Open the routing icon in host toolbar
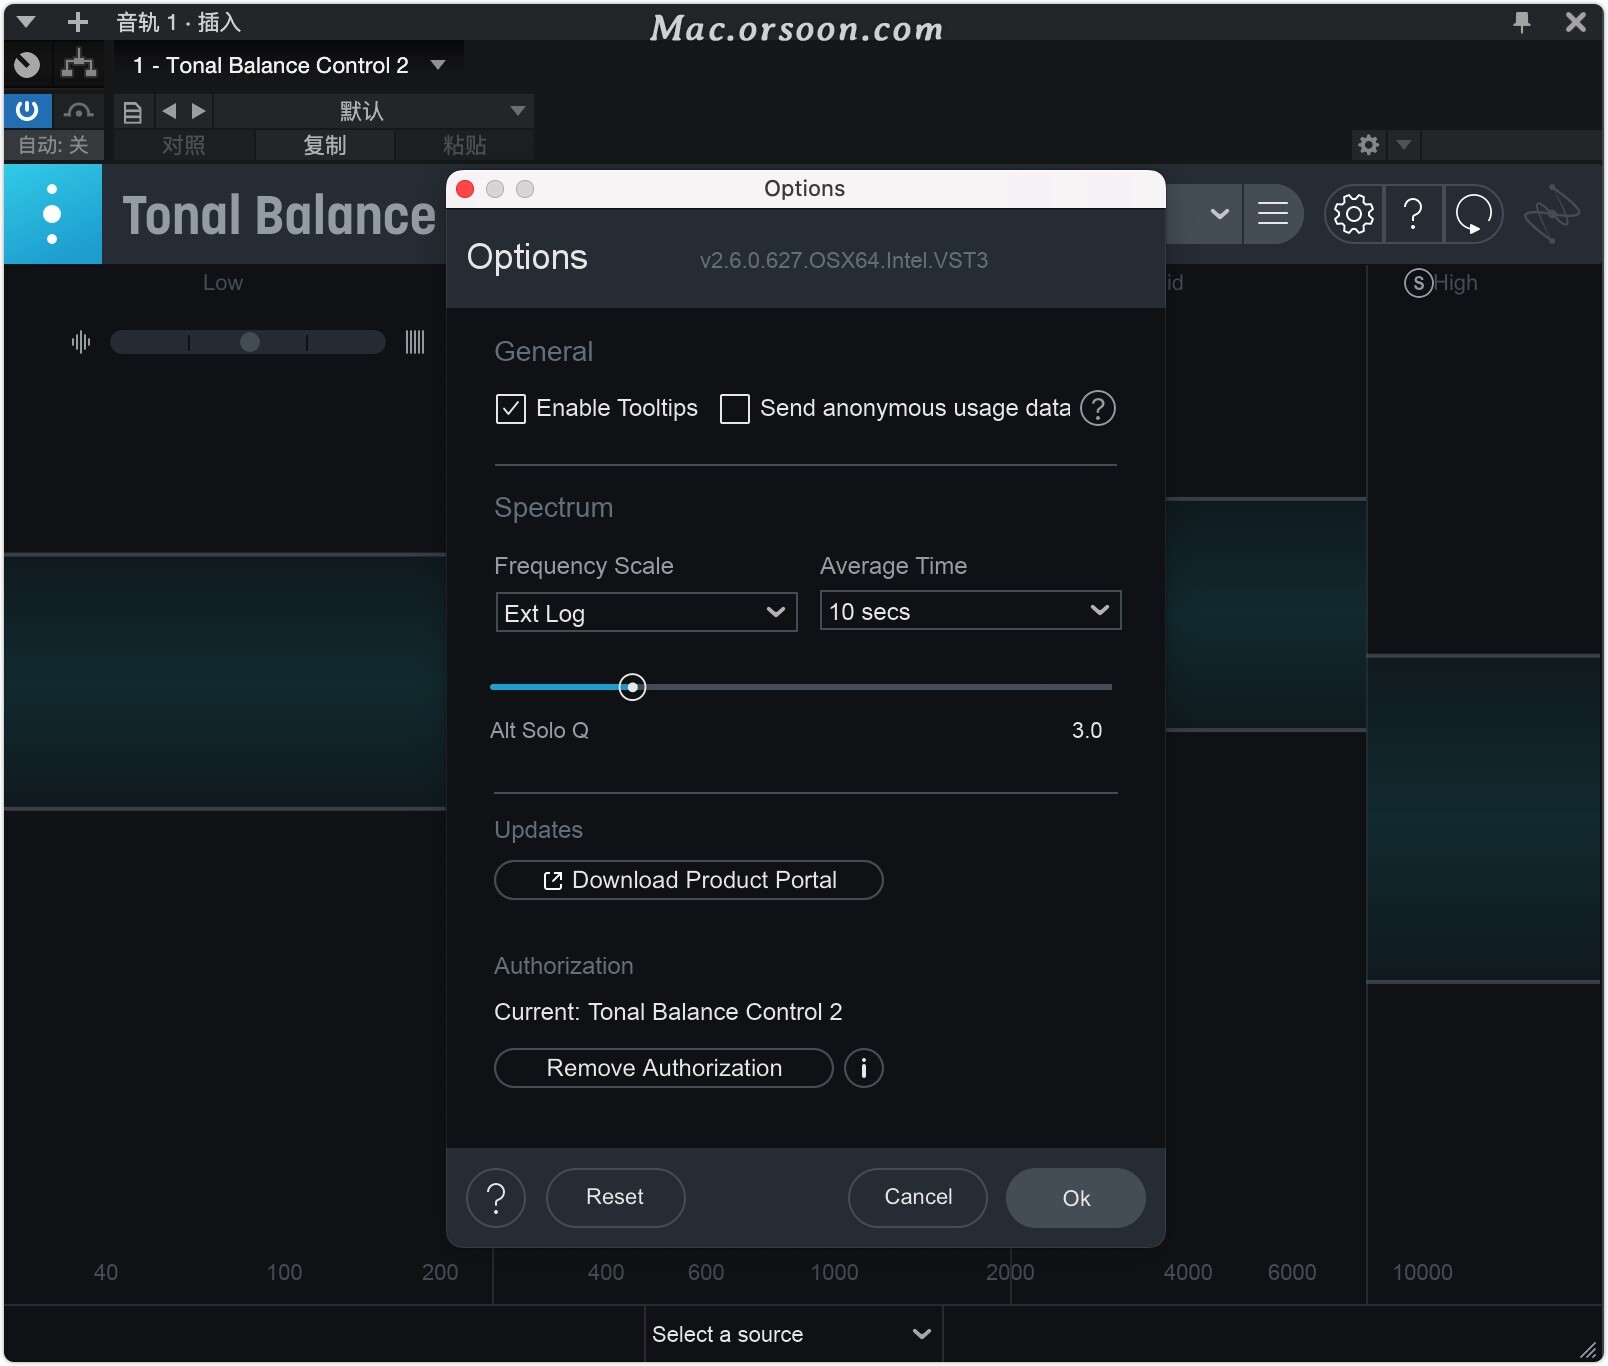This screenshot has width=1608, height=1366. pos(79,65)
